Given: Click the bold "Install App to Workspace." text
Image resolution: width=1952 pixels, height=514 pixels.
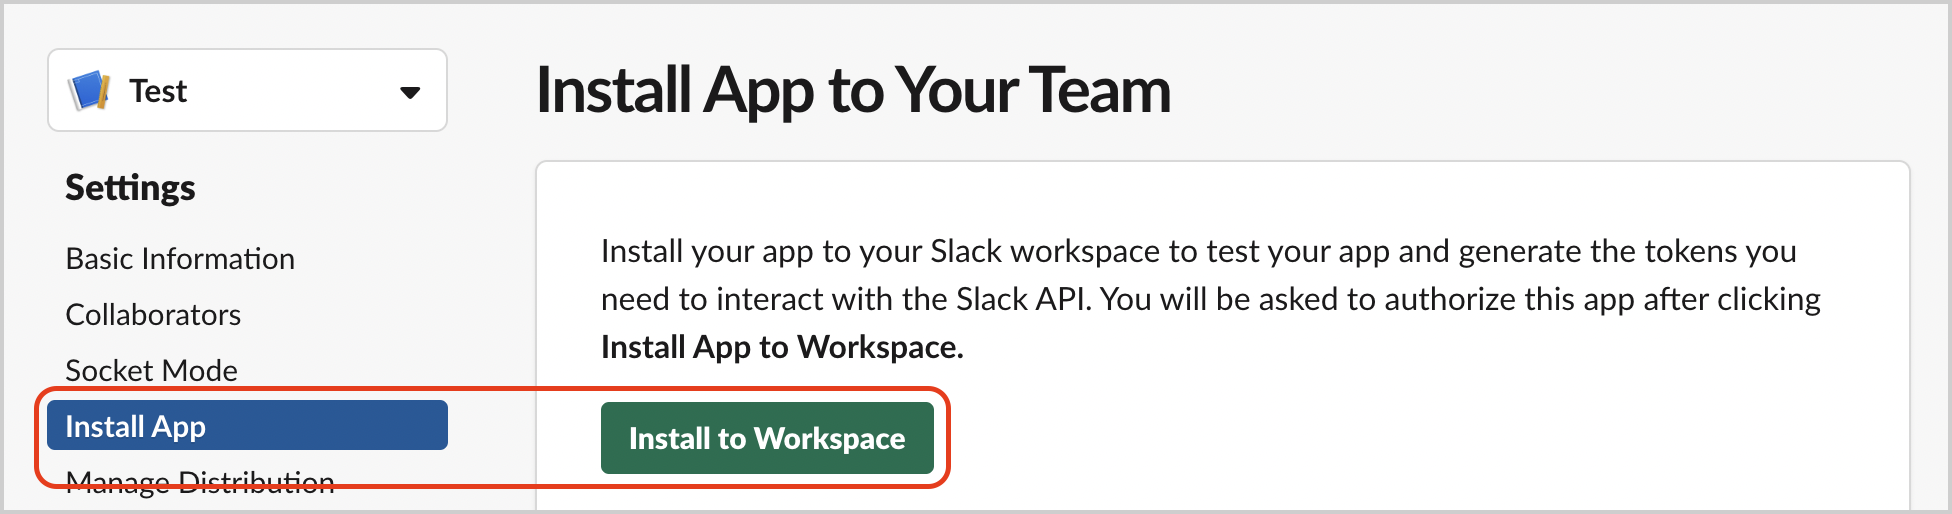Looking at the screenshot, I should pyautogui.click(x=782, y=347).
